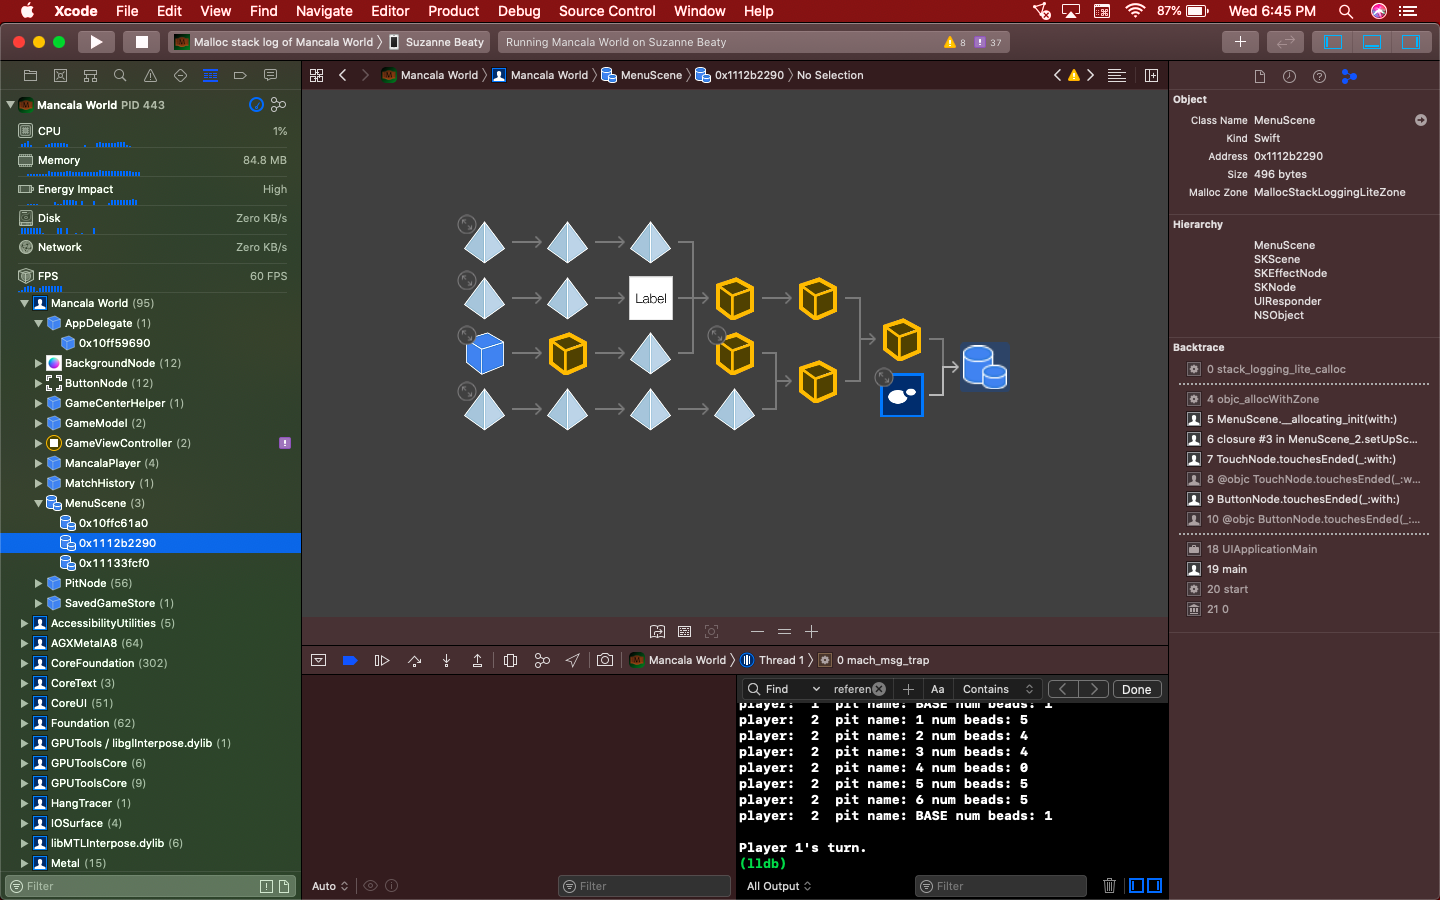Toggle the inspectors panel visibility

(x=1411, y=42)
